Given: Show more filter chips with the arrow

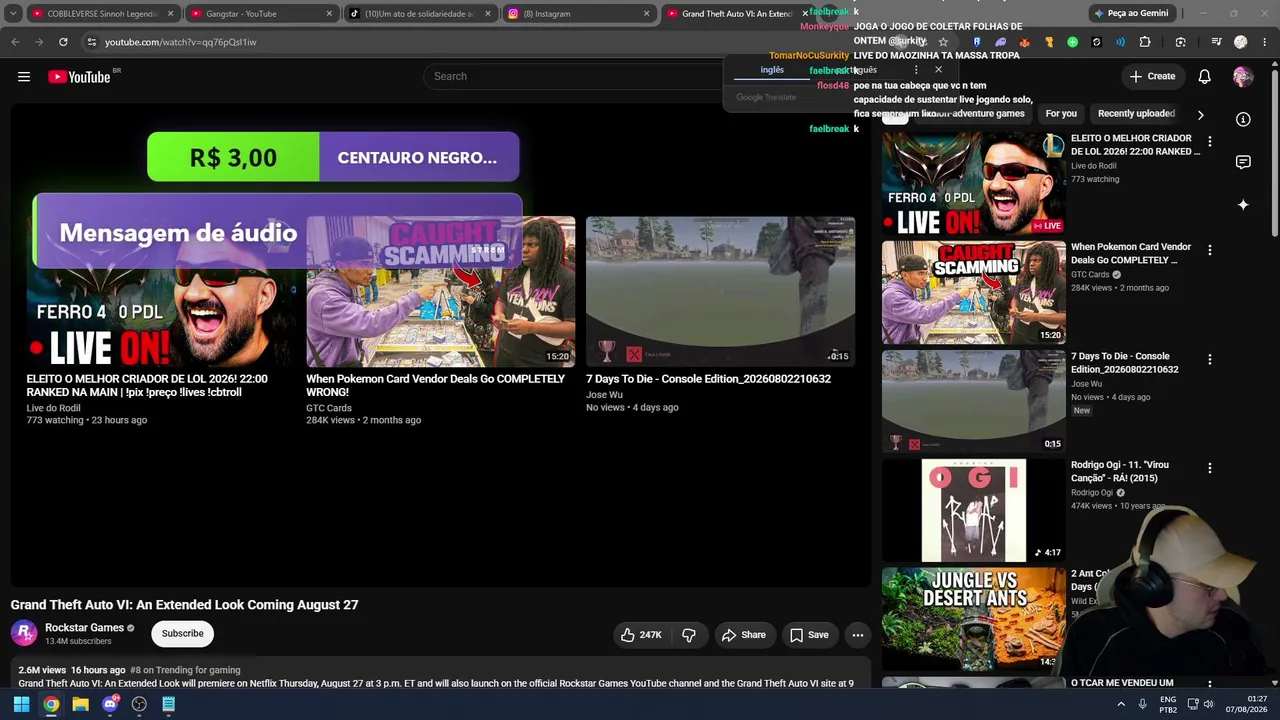Looking at the screenshot, I should (x=1200, y=115).
